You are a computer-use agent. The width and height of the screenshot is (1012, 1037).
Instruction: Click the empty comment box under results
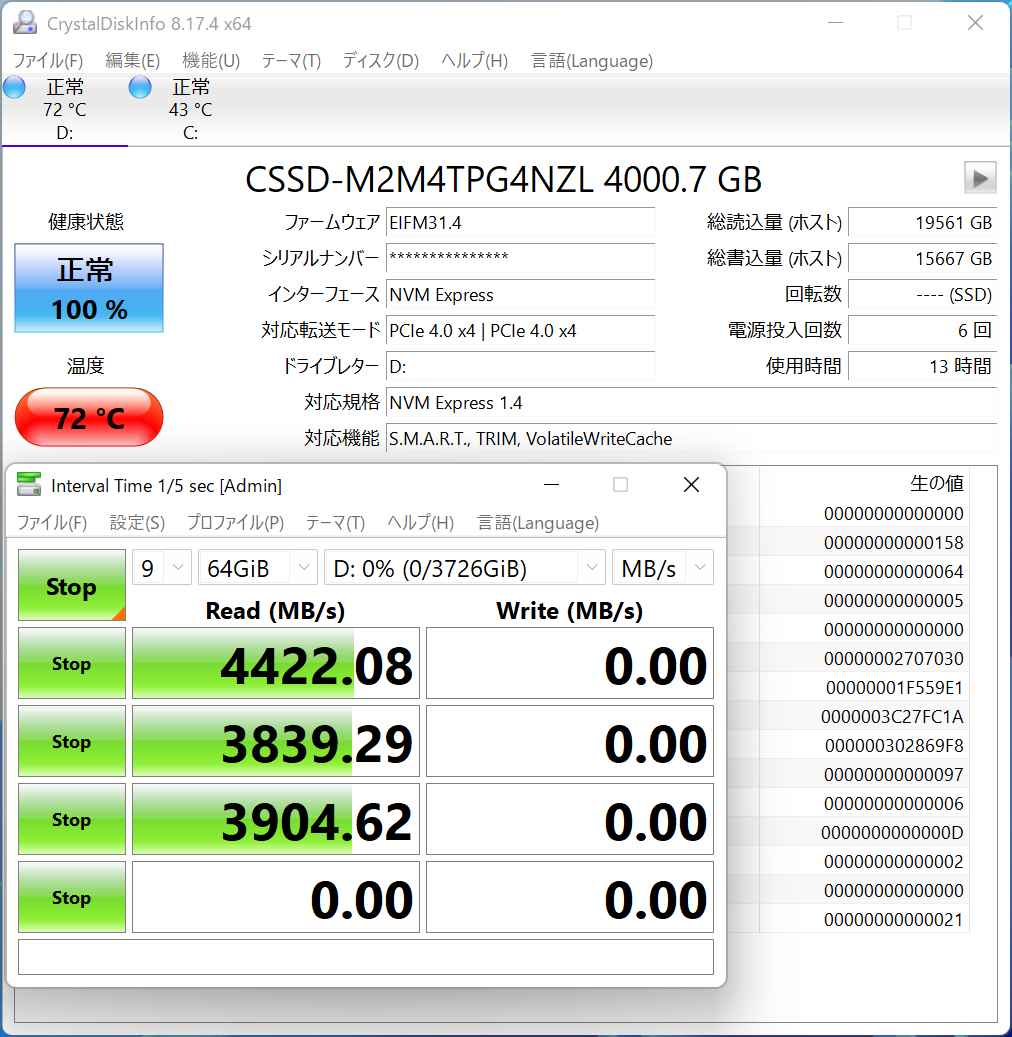point(366,957)
